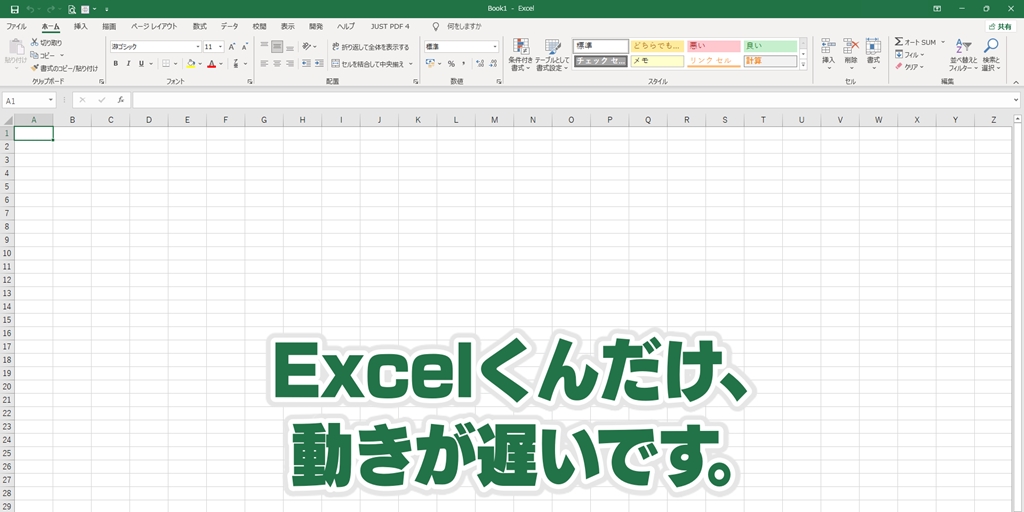The width and height of the screenshot is (1024, 512).
Task: Toggle left horizontal alignment
Action: click(x=264, y=63)
